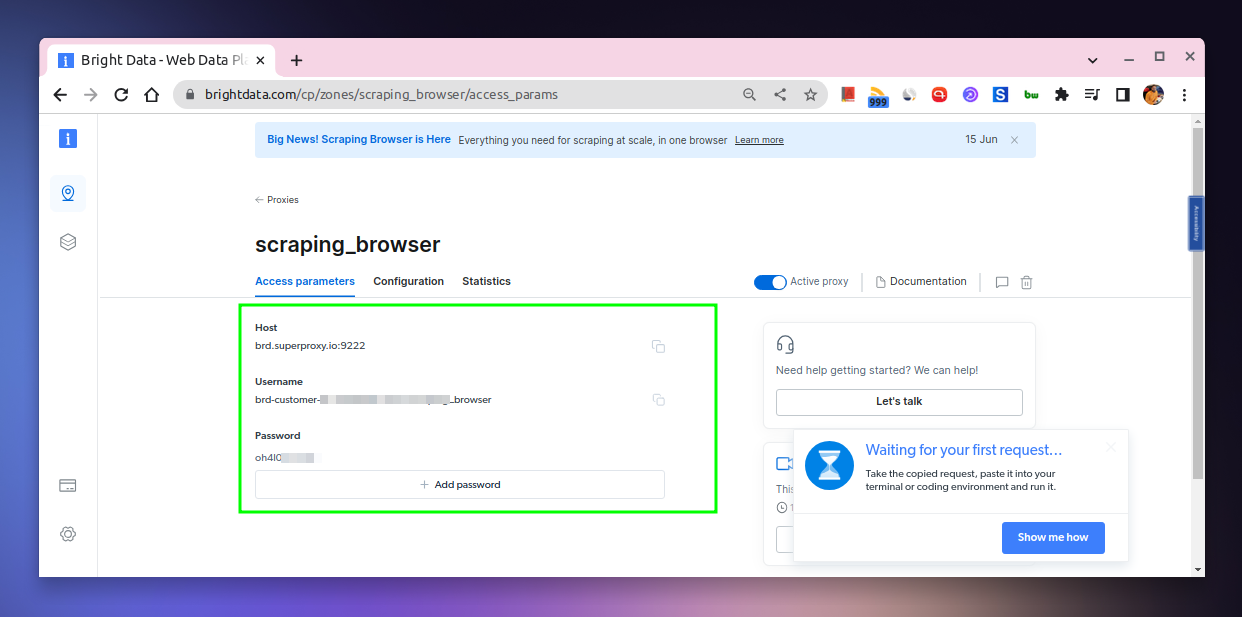Open the profile avatar menu

click(1153, 95)
